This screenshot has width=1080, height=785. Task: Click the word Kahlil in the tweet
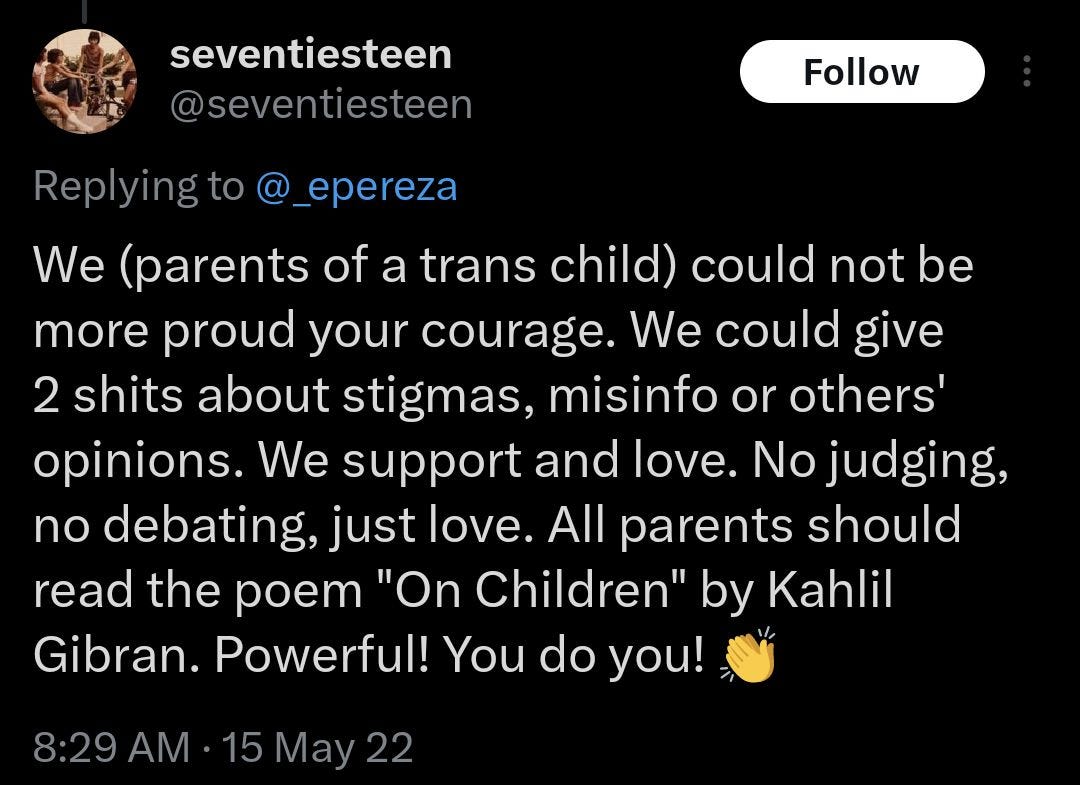pos(829,590)
